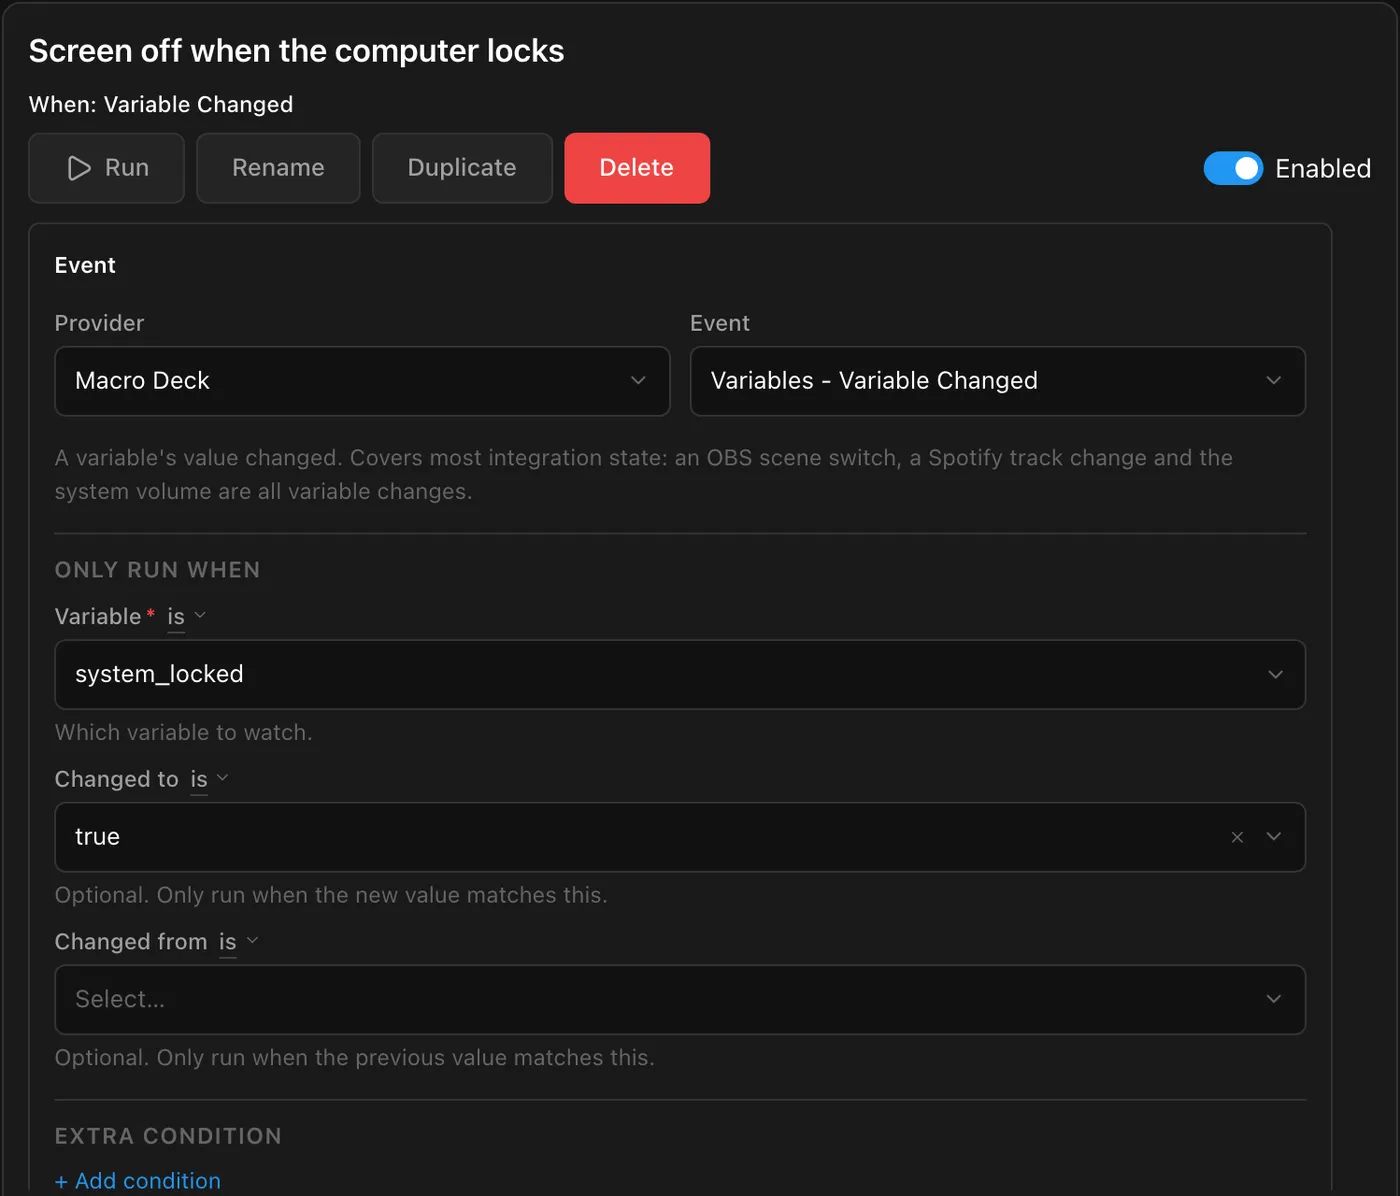This screenshot has width=1400, height=1196.
Task: Run the automation with the Run button
Action: click(x=106, y=168)
